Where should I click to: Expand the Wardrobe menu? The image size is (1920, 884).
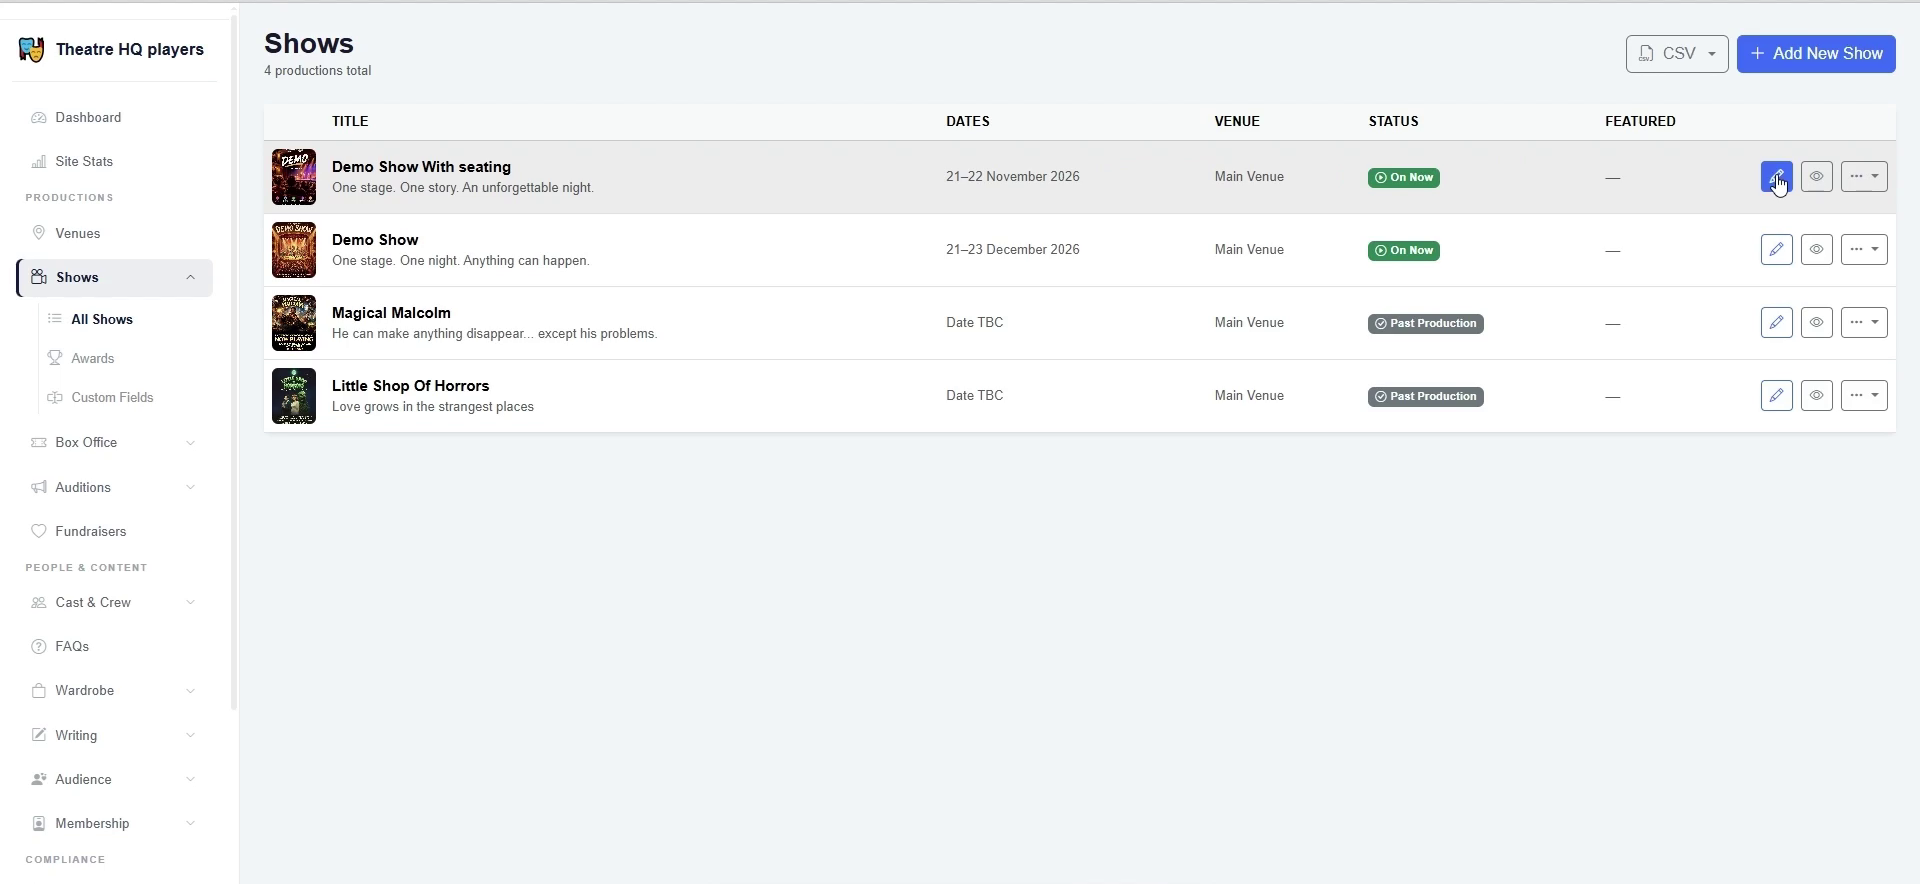[116, 691]
